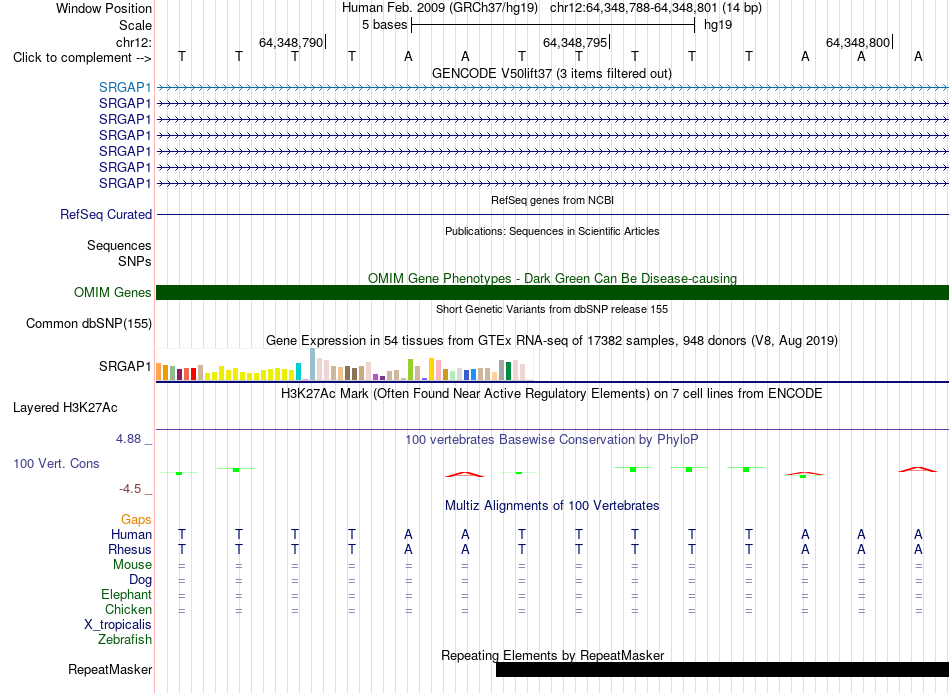Open '100 vertebrates Basewise Conservation by PhyloP' title
The image size is (950, 693).
552,440
